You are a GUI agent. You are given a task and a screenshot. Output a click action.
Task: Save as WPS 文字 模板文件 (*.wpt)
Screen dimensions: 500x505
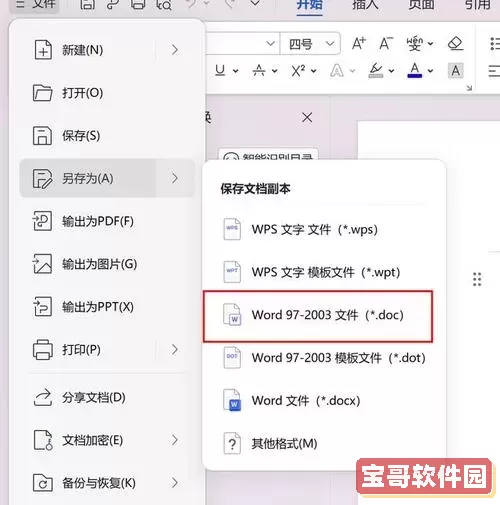coord(318,272)
